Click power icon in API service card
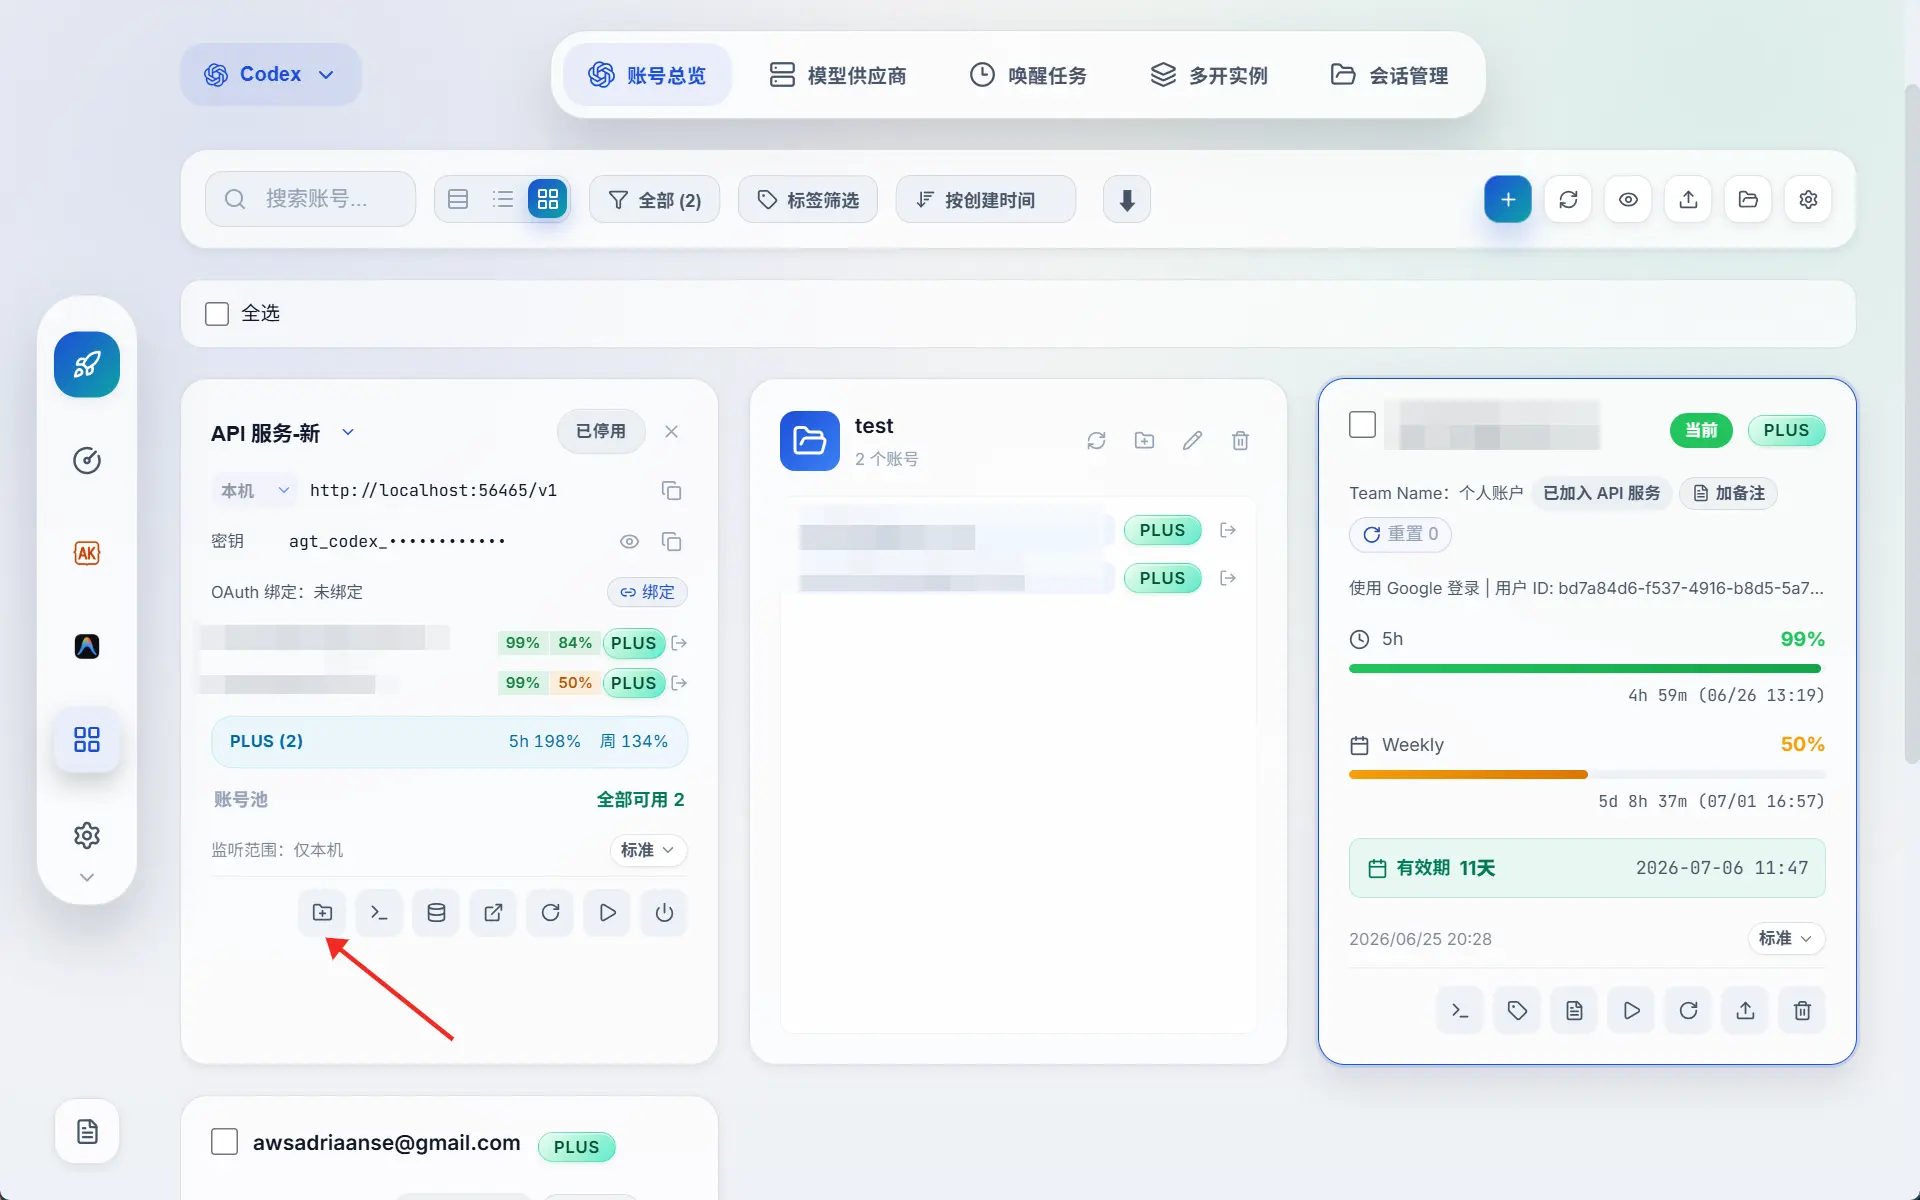Viewport: 1920px width, 1200px height. tap(664, 913)
